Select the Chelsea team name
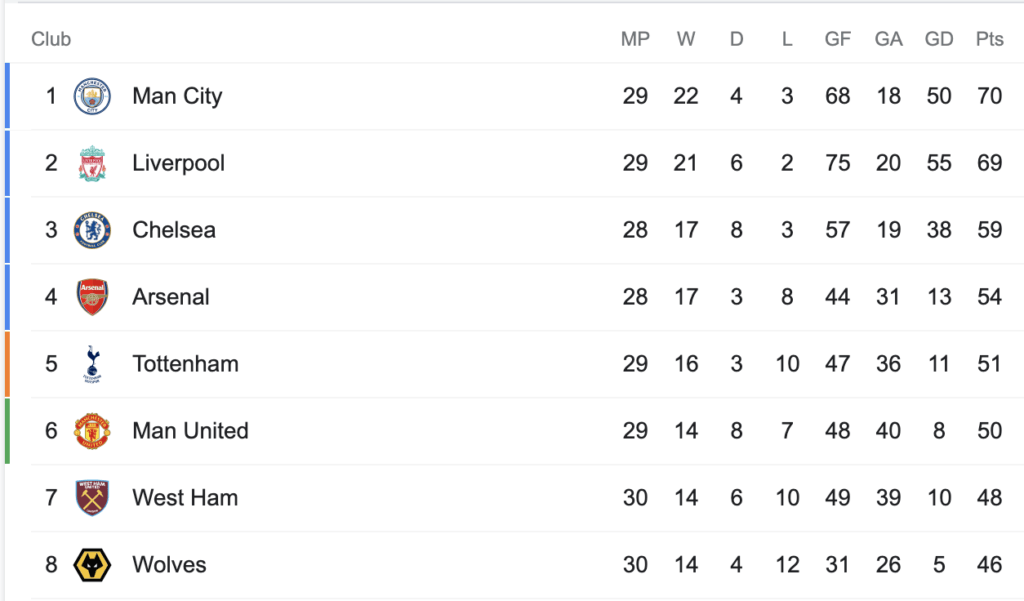The image size is (1024, 601). (174, 230)
